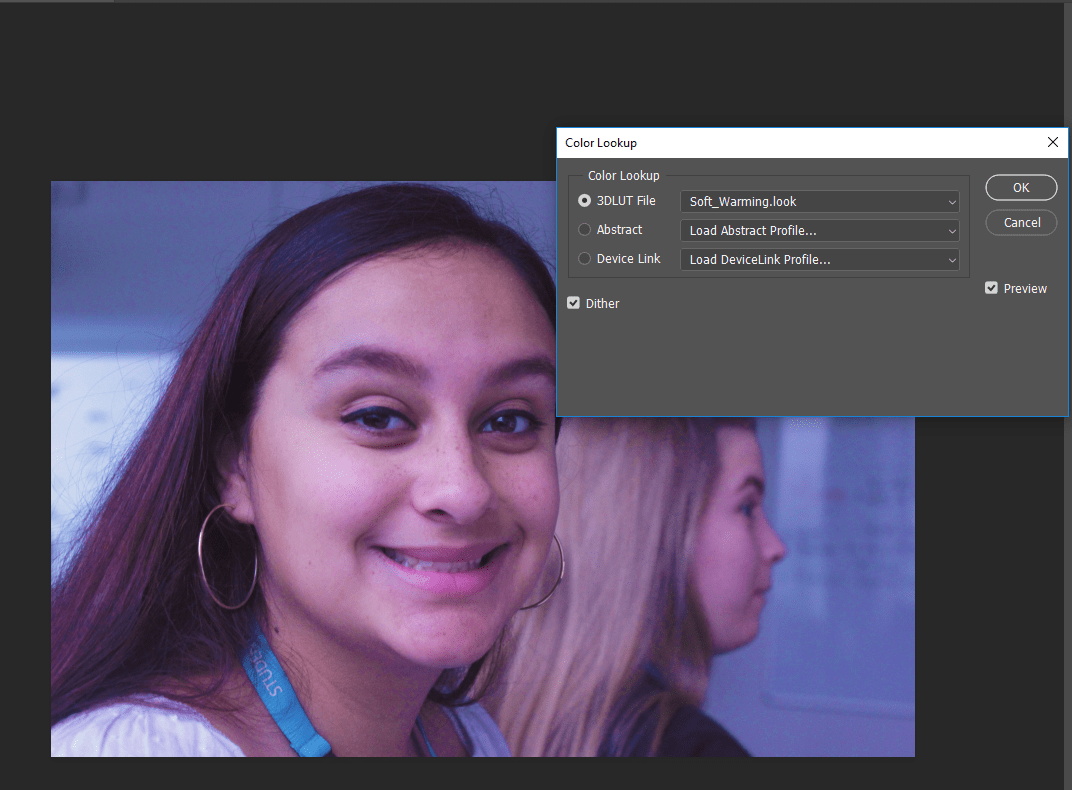Open the Soft_Warming.look dropdown

[x=818, y=202]
